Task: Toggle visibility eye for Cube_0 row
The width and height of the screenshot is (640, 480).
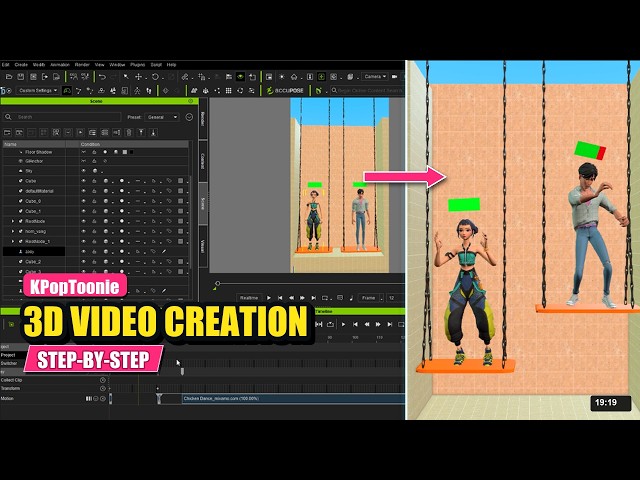Action: tap(84, 201)
